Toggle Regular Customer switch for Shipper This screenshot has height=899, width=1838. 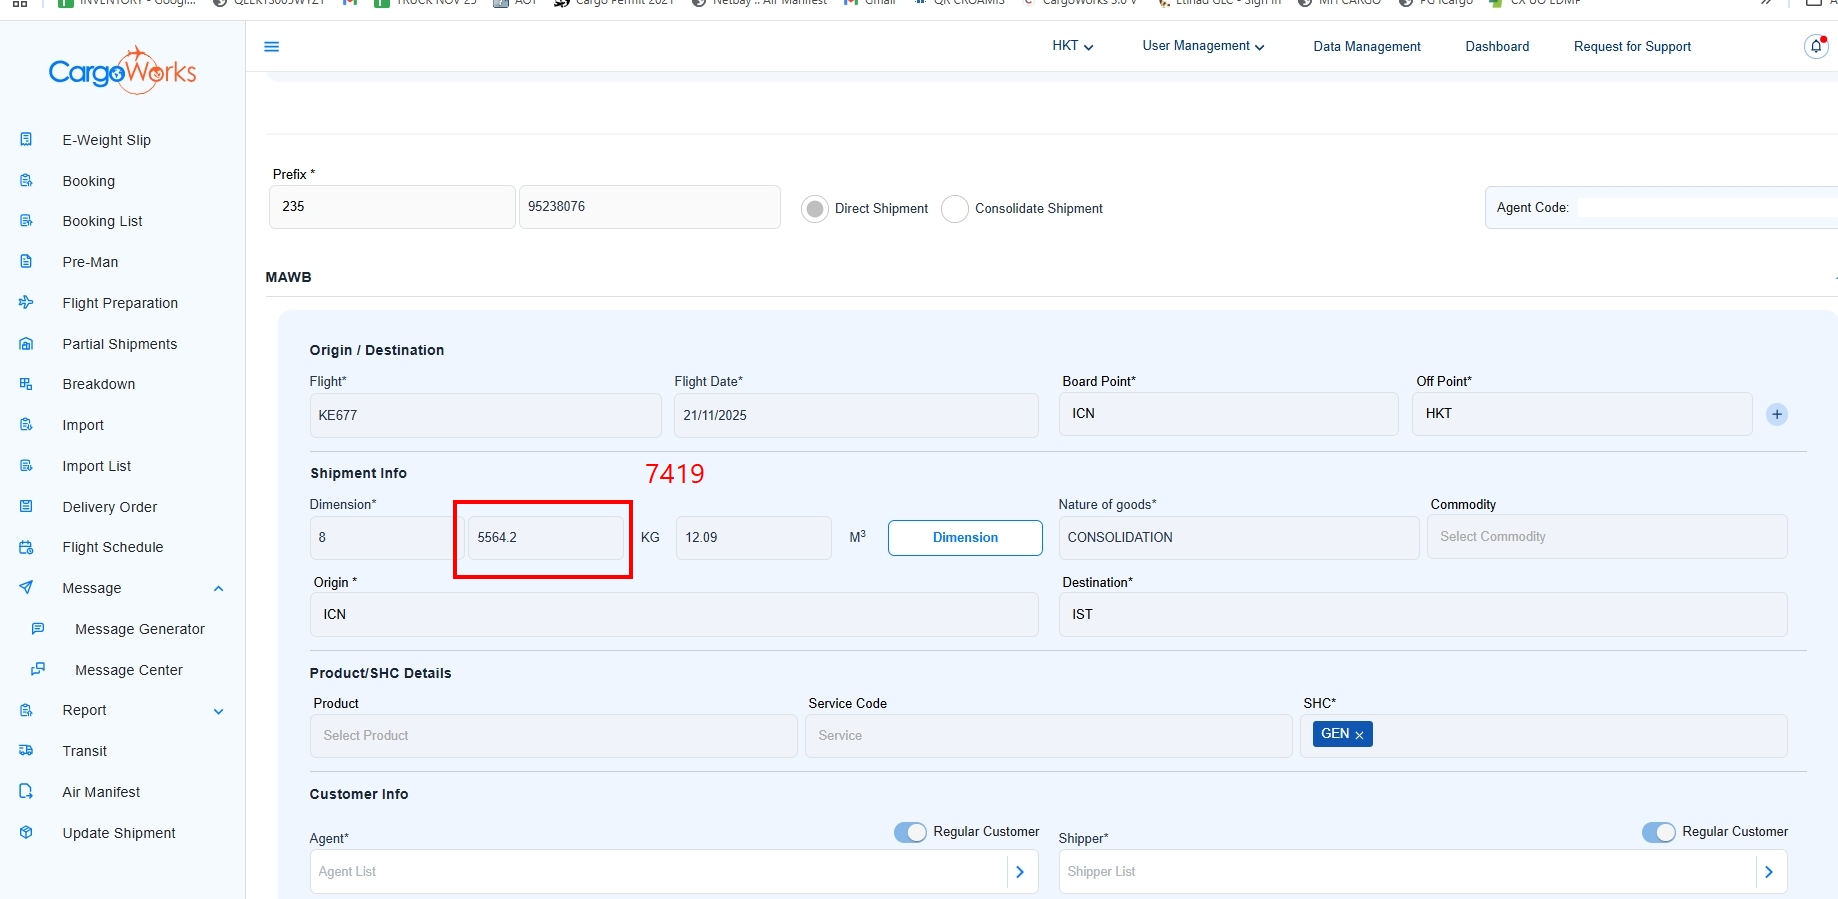click(x=1658, y=832)
